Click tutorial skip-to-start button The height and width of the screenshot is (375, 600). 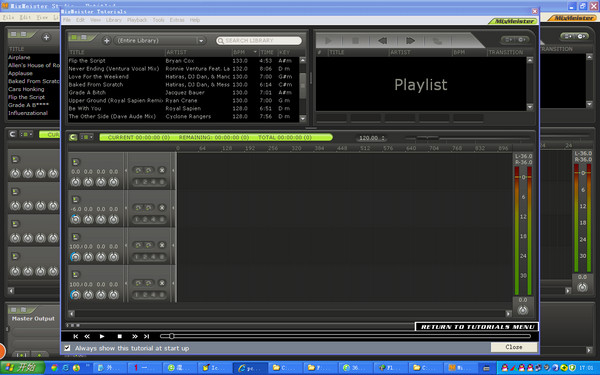(76, 336)
